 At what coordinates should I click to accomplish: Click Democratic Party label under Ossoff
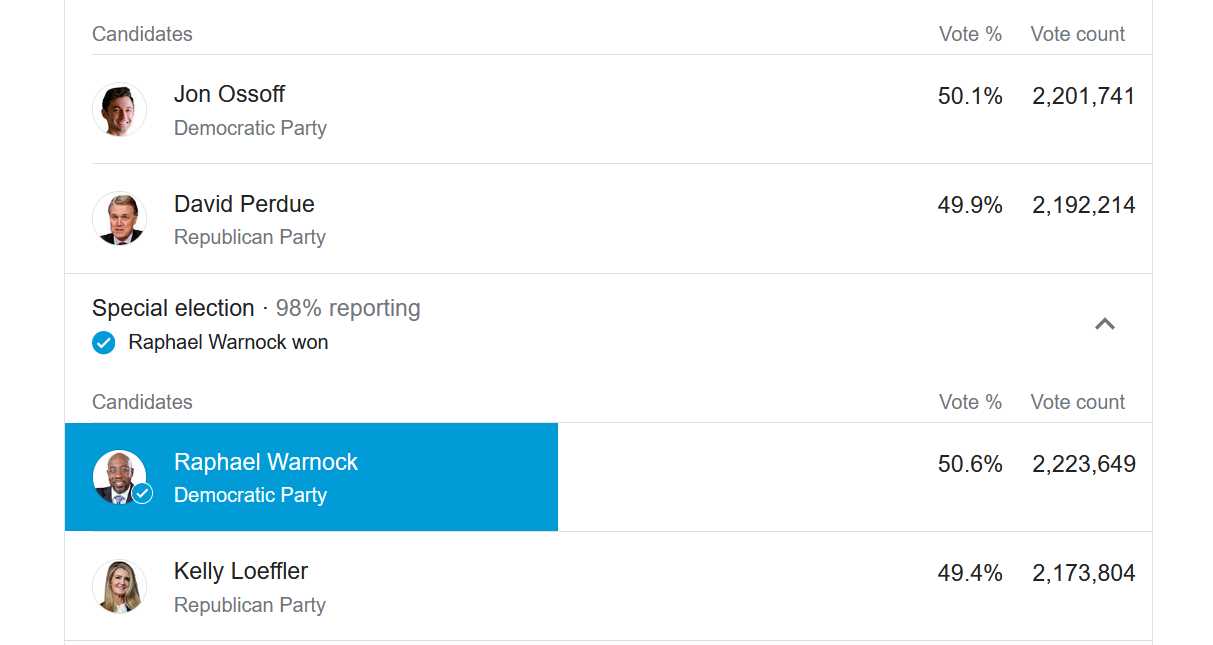pyautogui.click(x=250, y=128)
